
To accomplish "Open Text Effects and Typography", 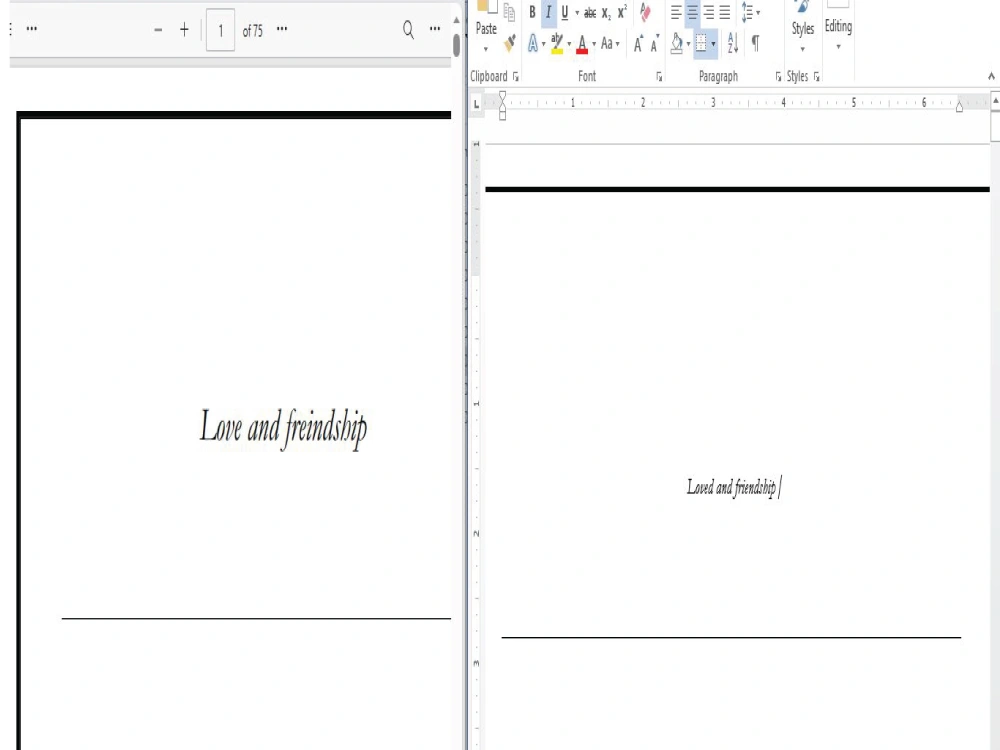I will pos(533,43).
